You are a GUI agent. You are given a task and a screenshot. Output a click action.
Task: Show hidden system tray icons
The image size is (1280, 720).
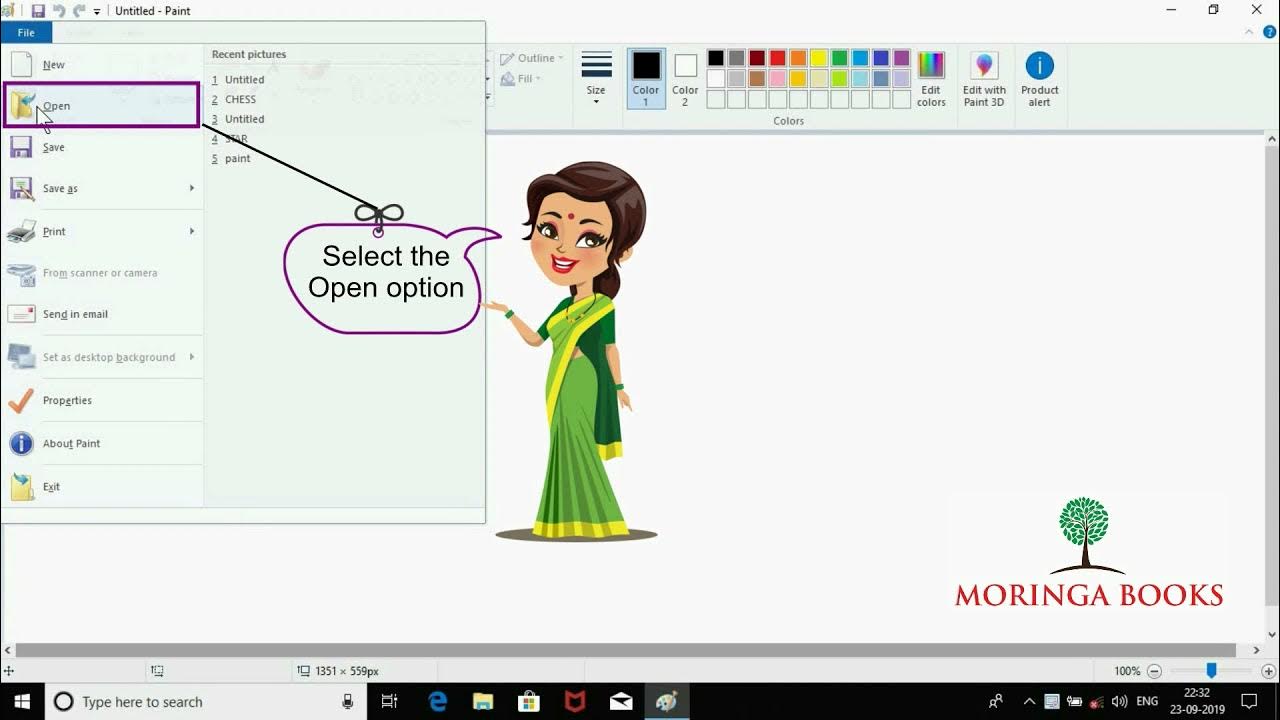point(1029,701)
